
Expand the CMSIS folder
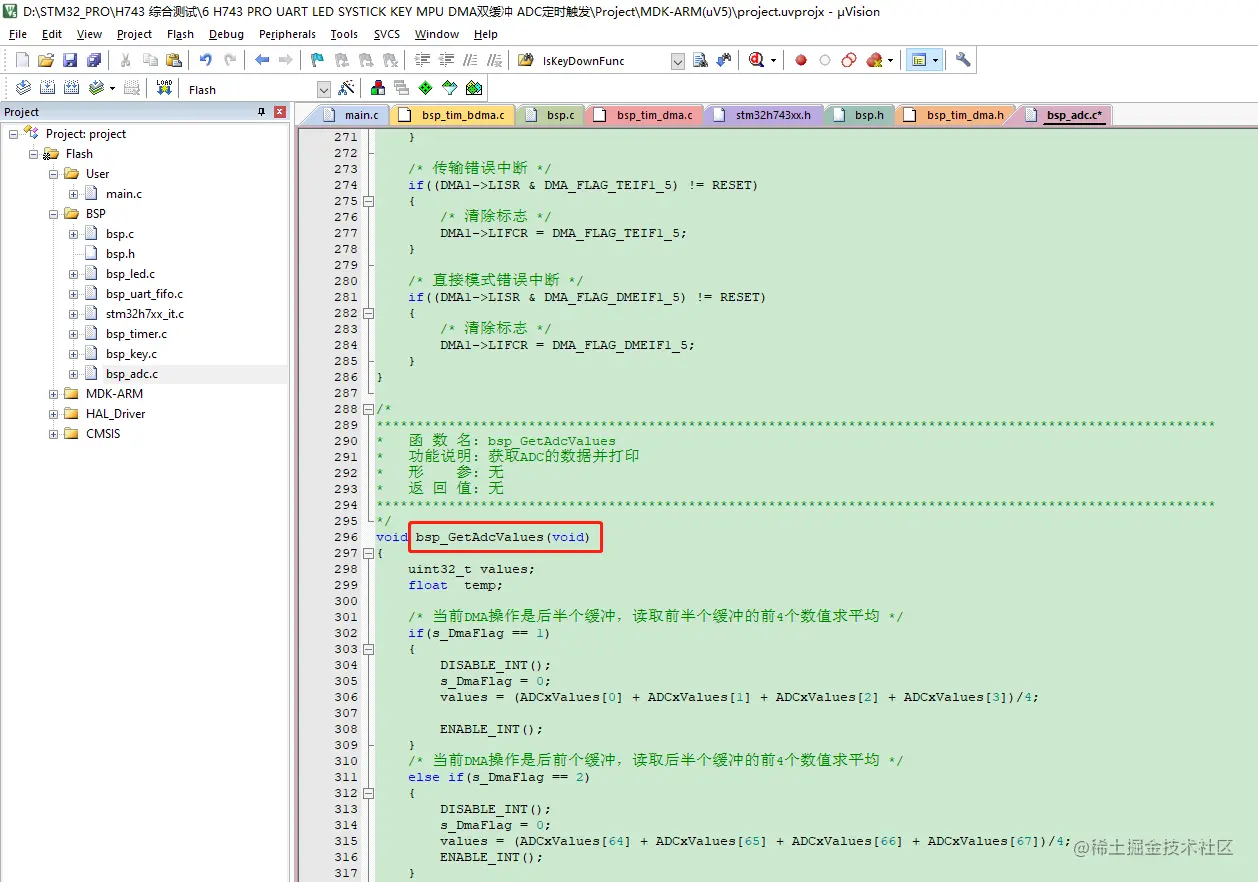(54, 434)
